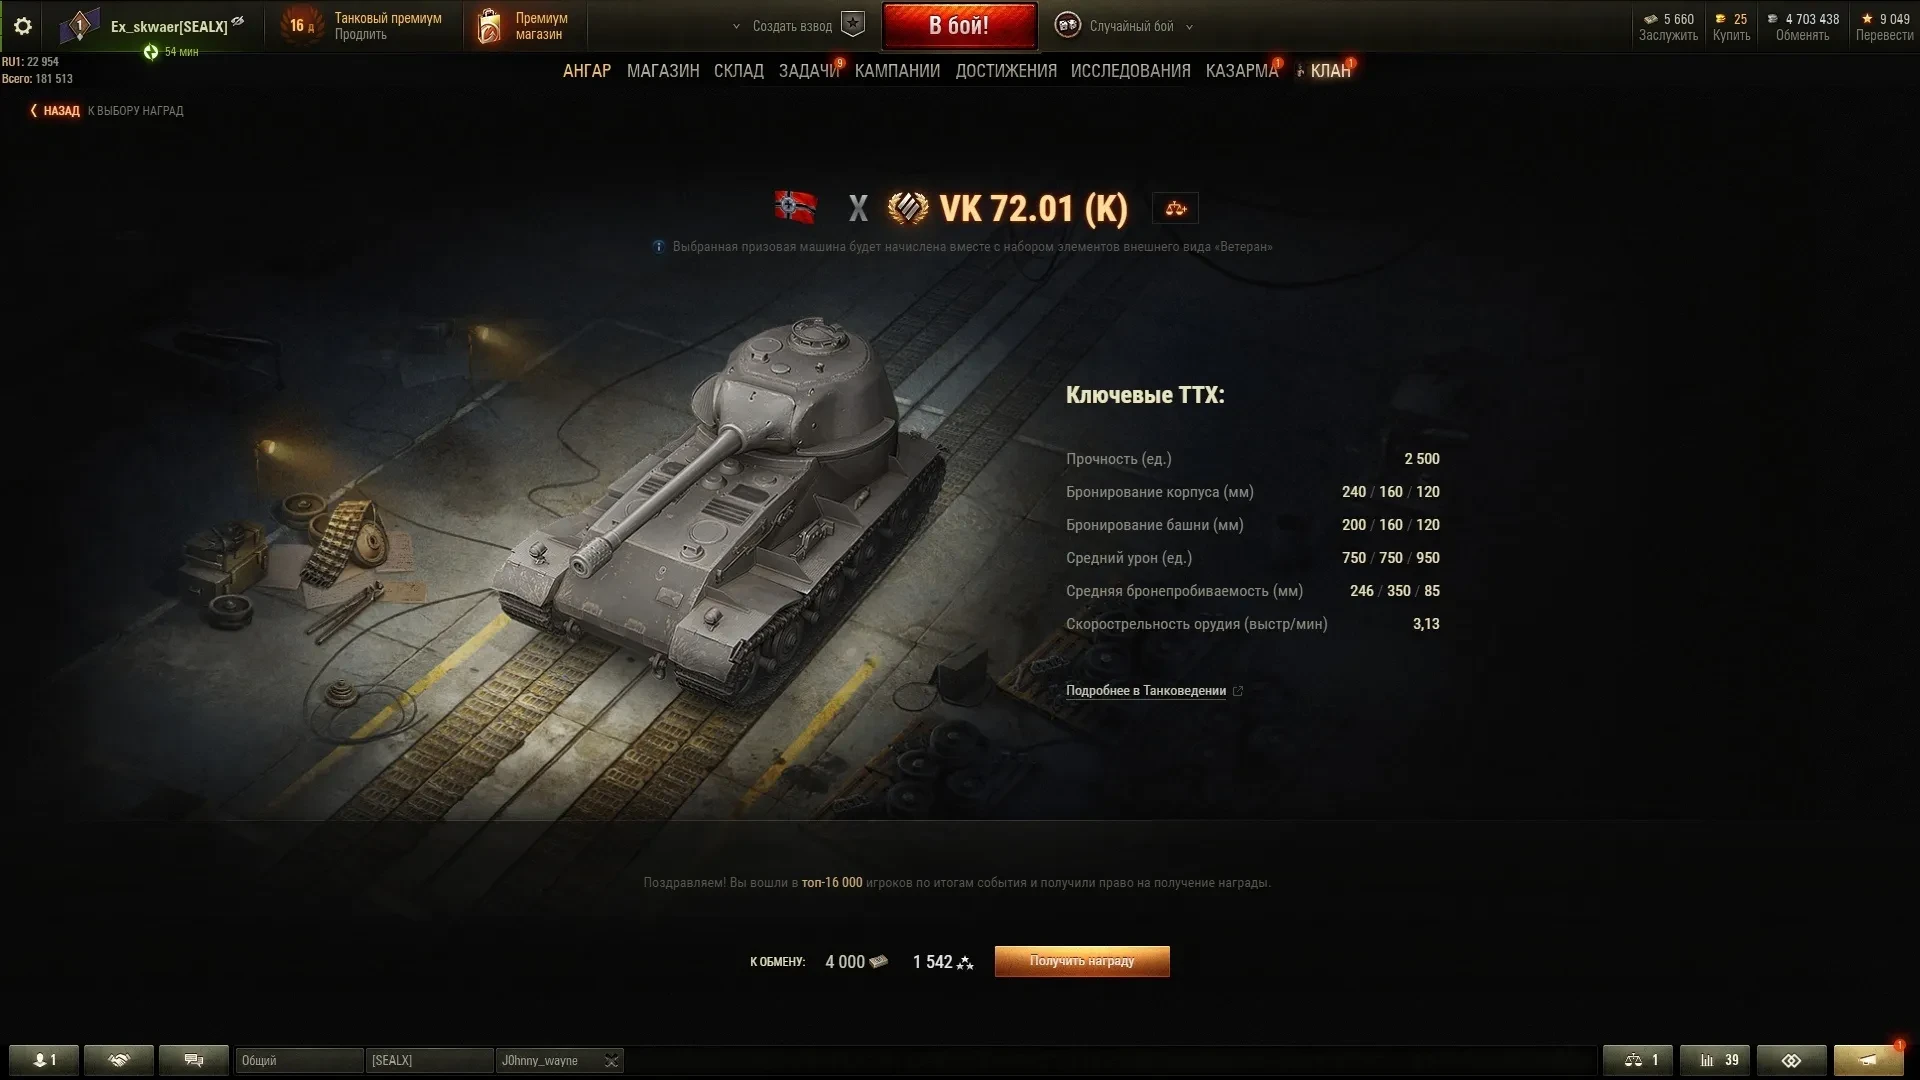
Task: Start battle with the В бой! button
Action: tap(959, 26)
